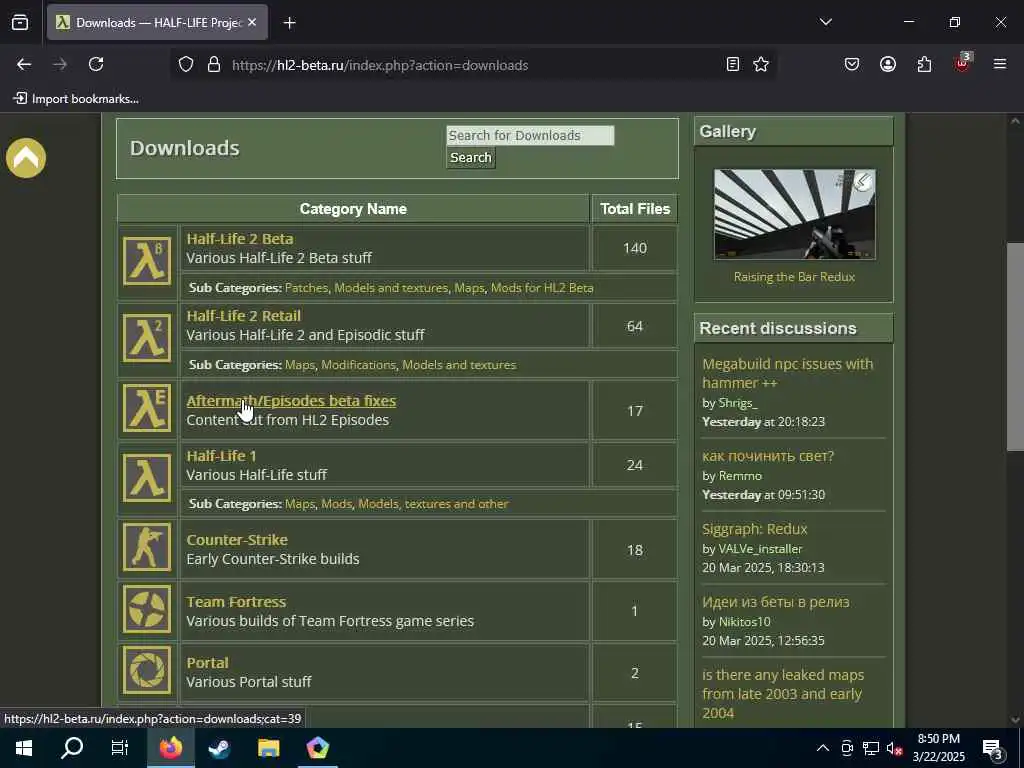This screenshot has width=1024, height=768.
Task: Open the Raising the Bar Redux thumbnail
Action: 795,214
